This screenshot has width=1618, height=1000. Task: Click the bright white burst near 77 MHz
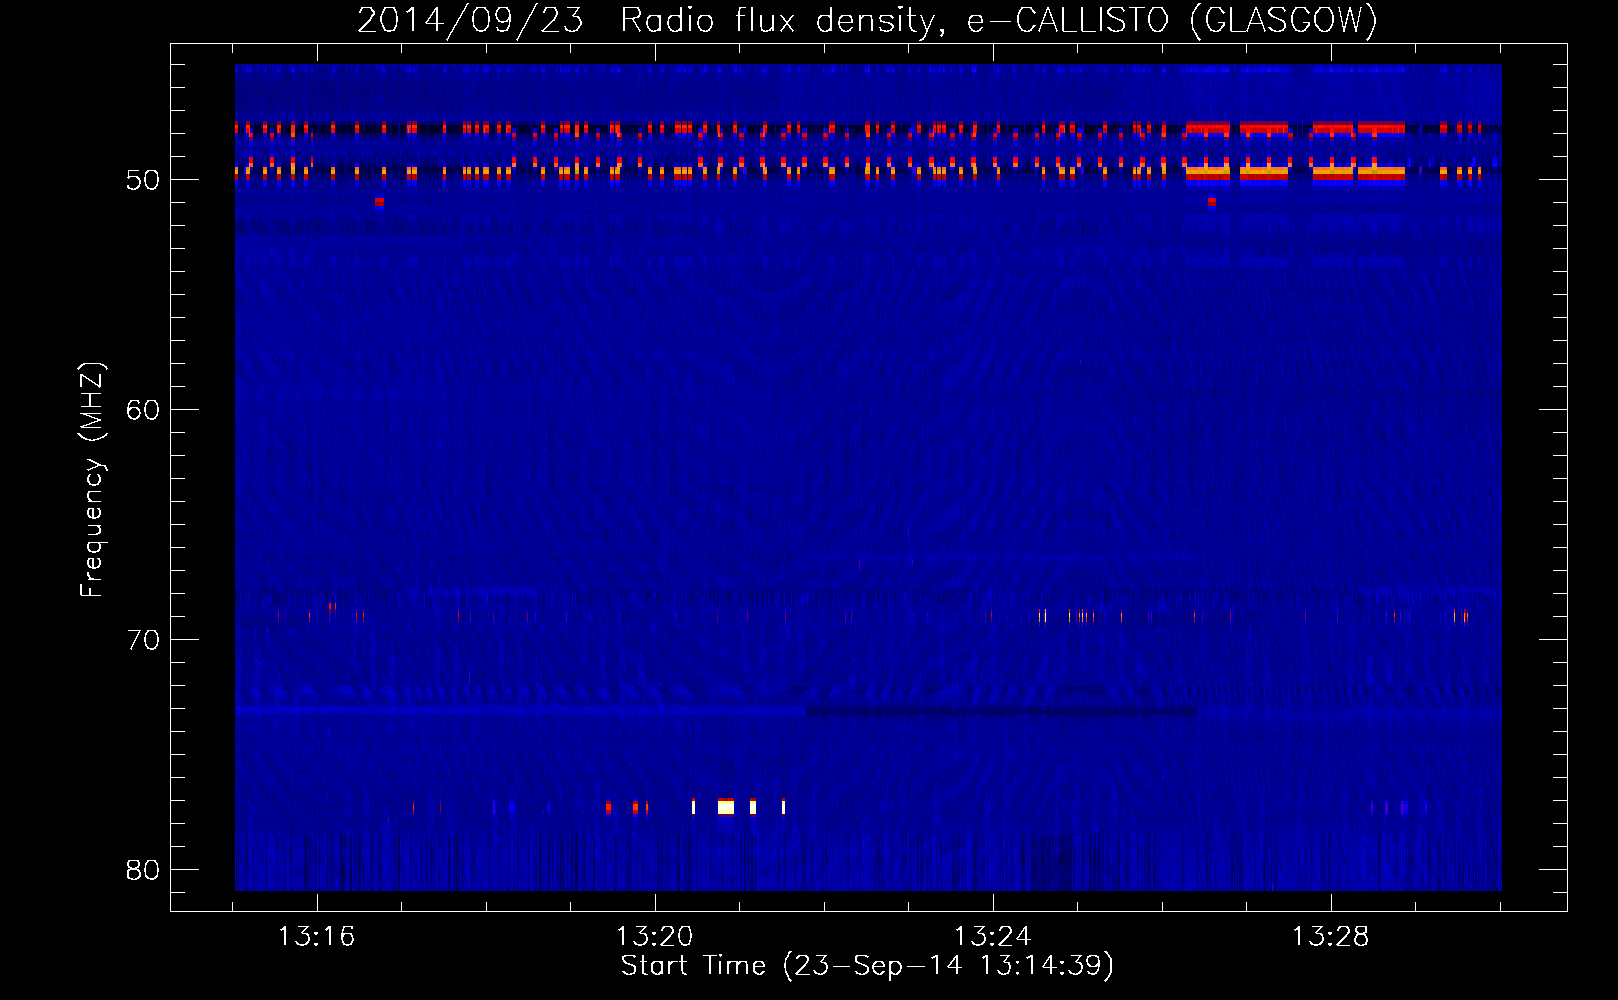[x=726, y=807]
